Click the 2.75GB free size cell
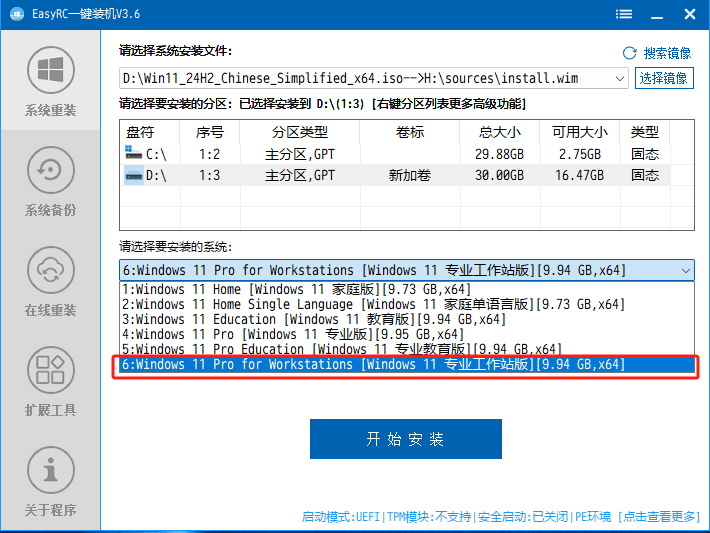Screen dimensions: 710x533 pyautogui.click(x=580, y=154)
